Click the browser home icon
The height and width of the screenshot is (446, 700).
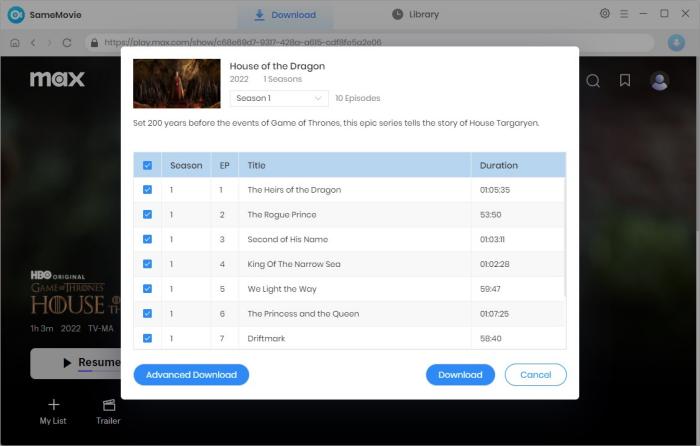click(x=15, y=43)
